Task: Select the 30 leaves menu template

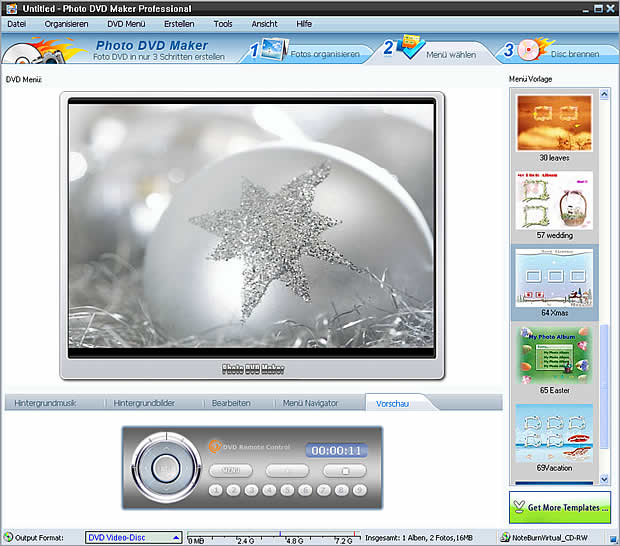Action: pyautogui.click(x=554, y=128)
